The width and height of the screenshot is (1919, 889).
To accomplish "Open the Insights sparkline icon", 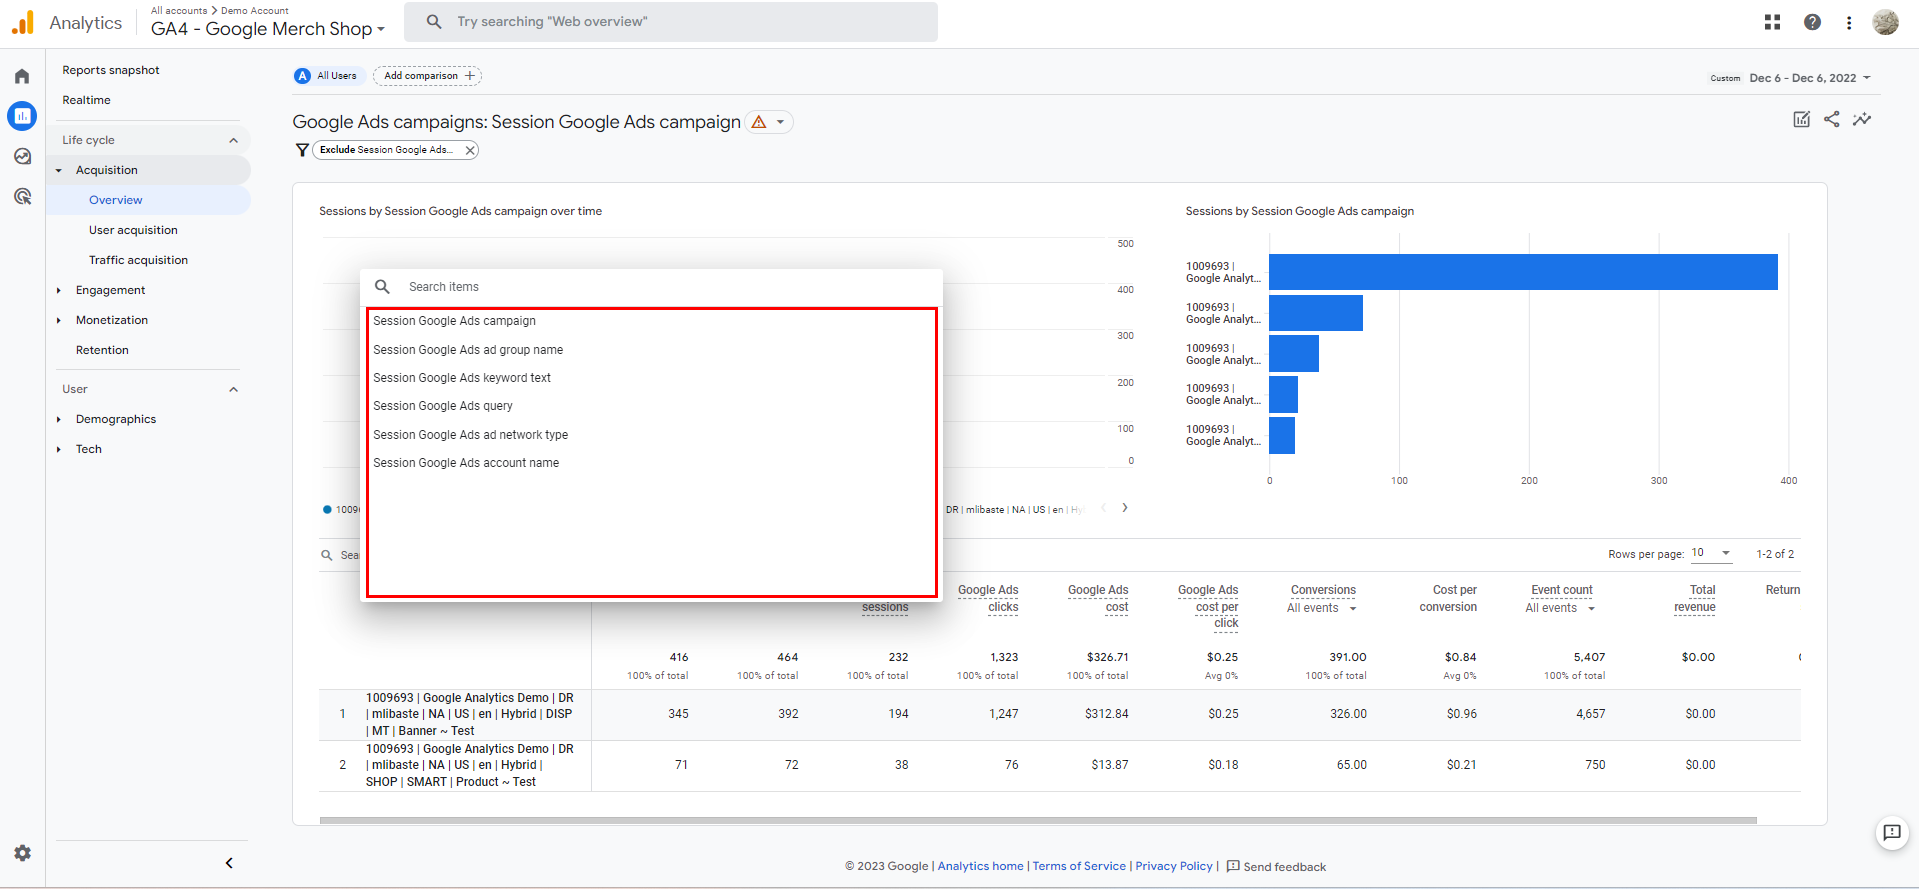I will click(1862, 119).
